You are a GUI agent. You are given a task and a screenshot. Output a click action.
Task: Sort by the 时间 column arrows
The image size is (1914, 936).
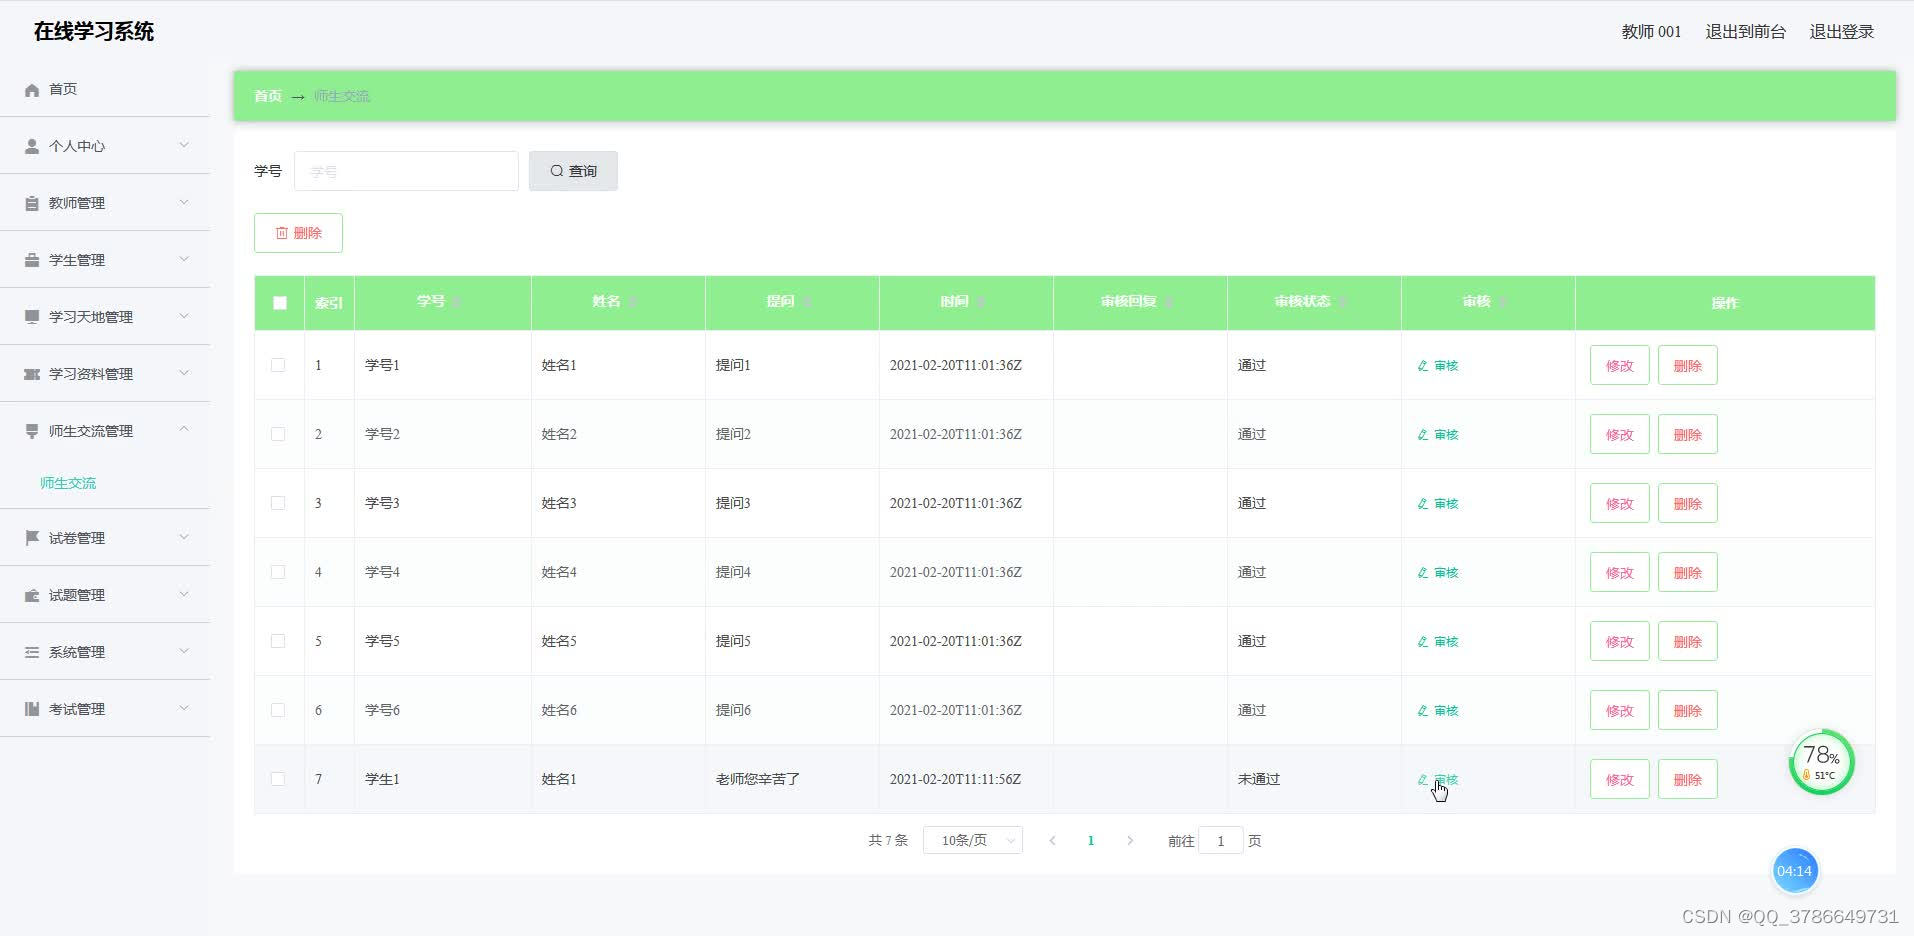point(981,302)
